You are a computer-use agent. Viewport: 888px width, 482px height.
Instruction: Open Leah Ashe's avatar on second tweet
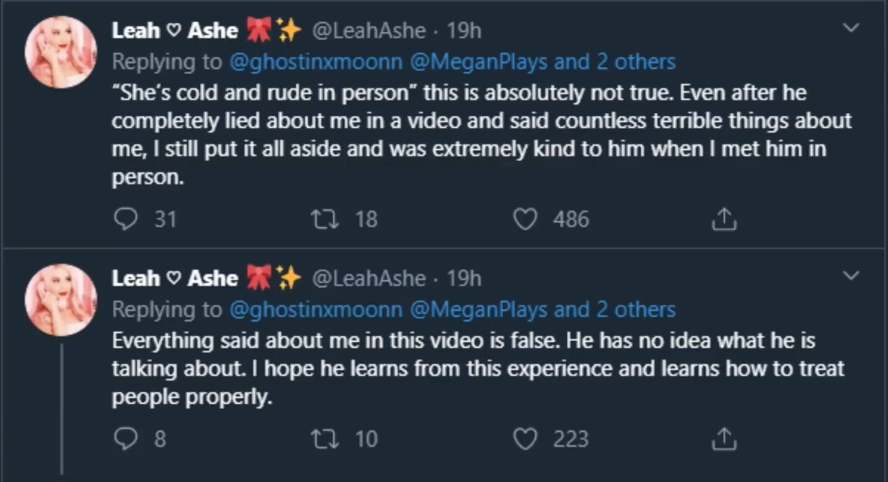coord(61,300)
